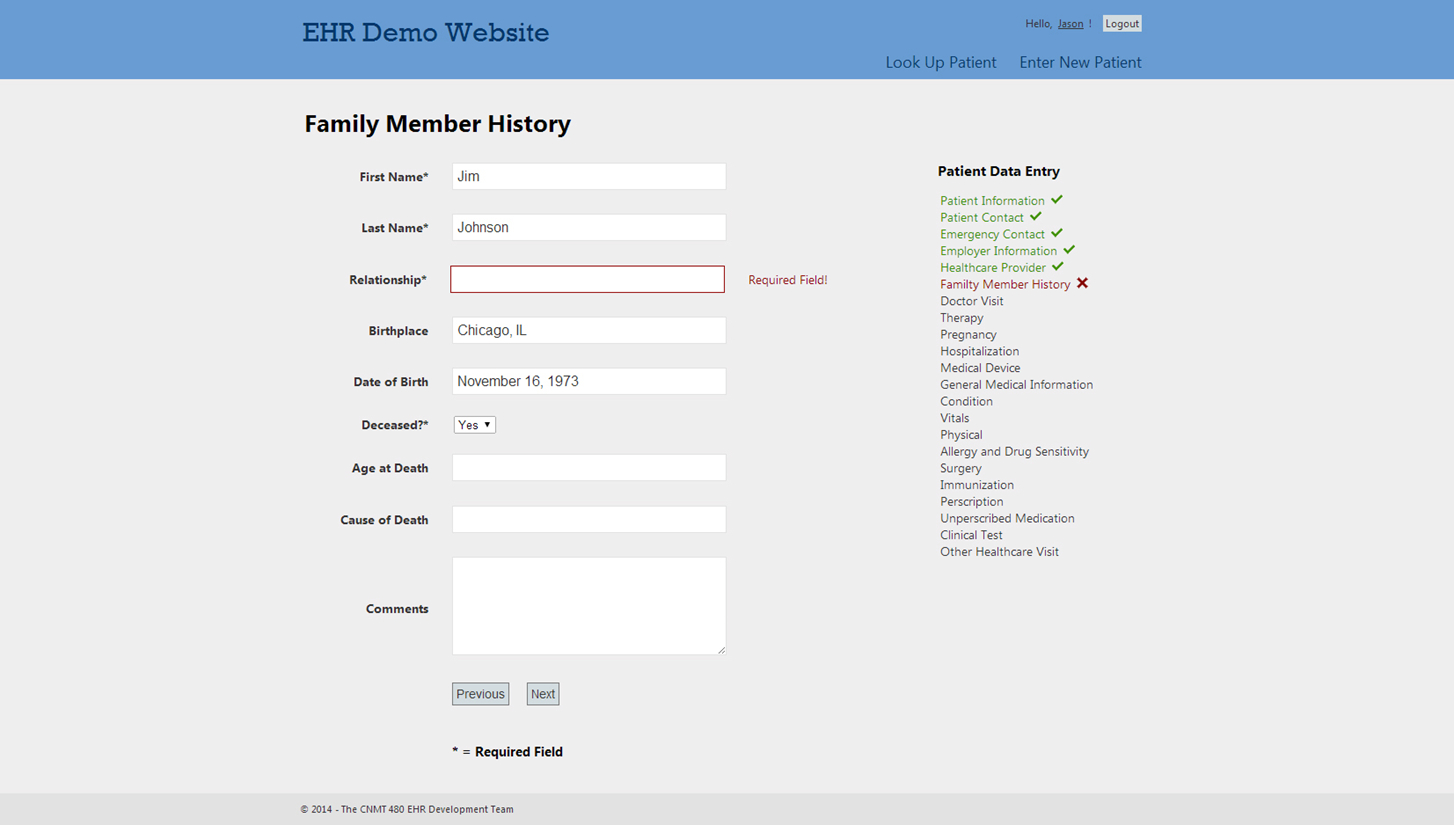The height and width of the screenshot is (825, 1454).
Task: Click the checkmark beside Healthcare Provider
Action: tap(1058, 267)
